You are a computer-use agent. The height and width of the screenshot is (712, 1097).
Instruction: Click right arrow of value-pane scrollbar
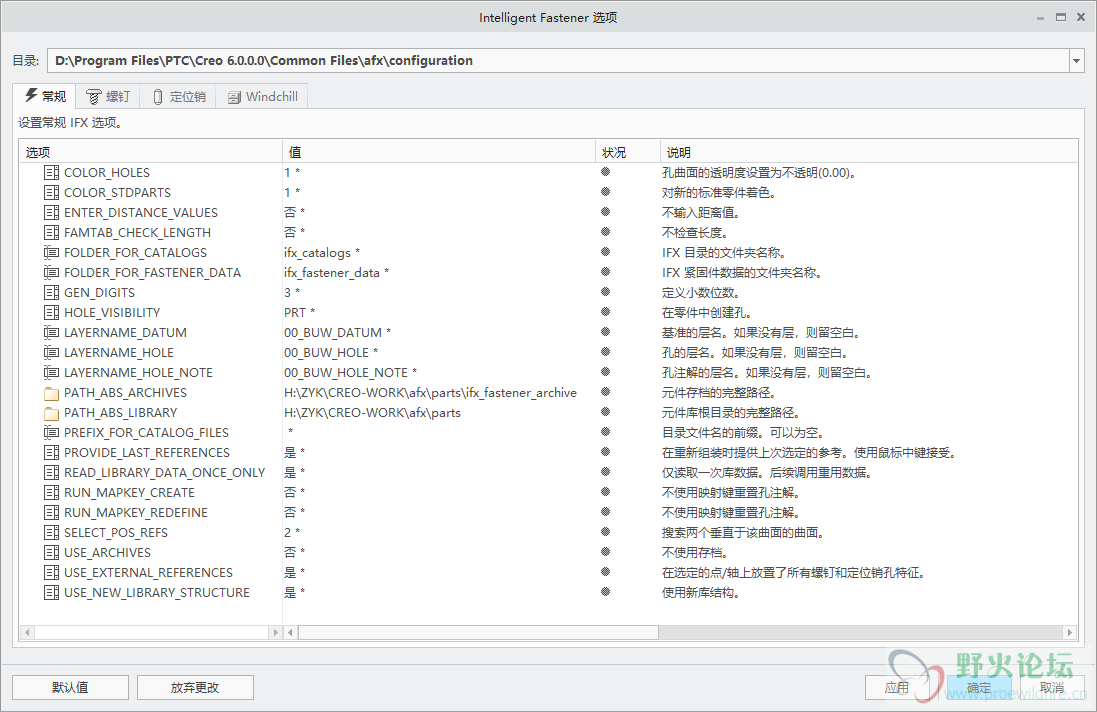[x=1069, y=632]
